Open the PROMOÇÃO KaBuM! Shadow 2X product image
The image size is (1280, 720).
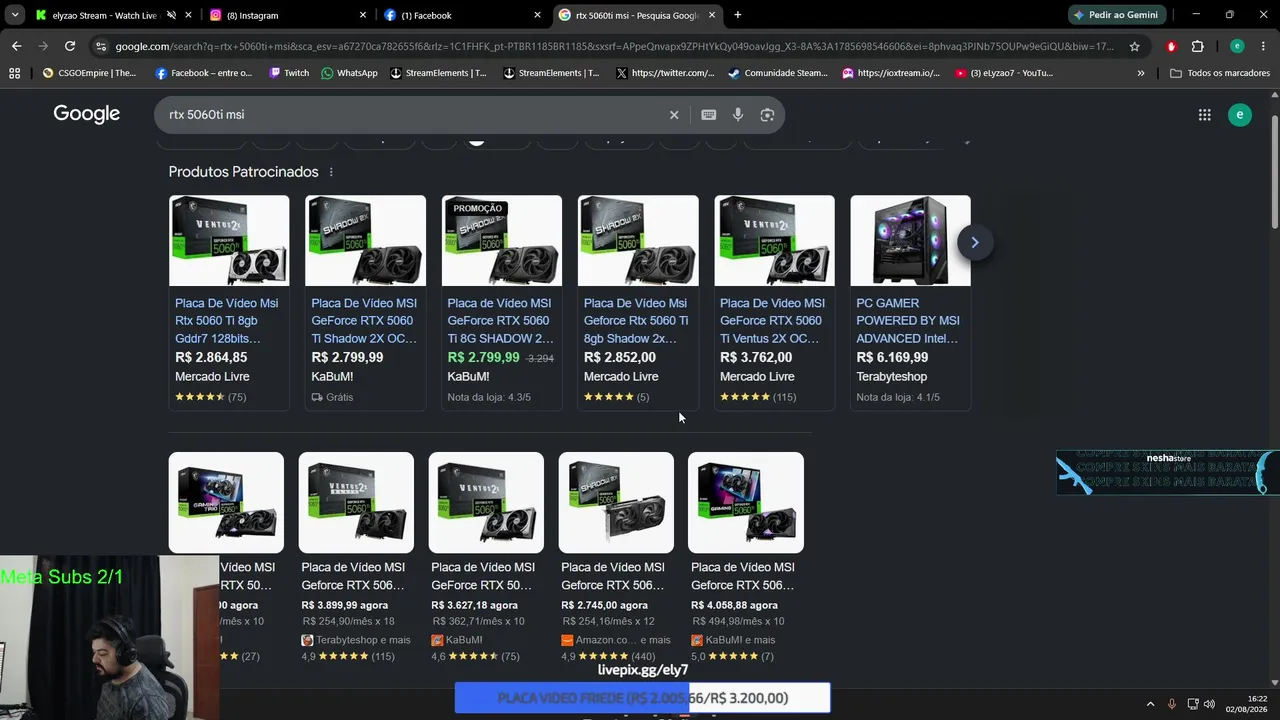(502, 240)
